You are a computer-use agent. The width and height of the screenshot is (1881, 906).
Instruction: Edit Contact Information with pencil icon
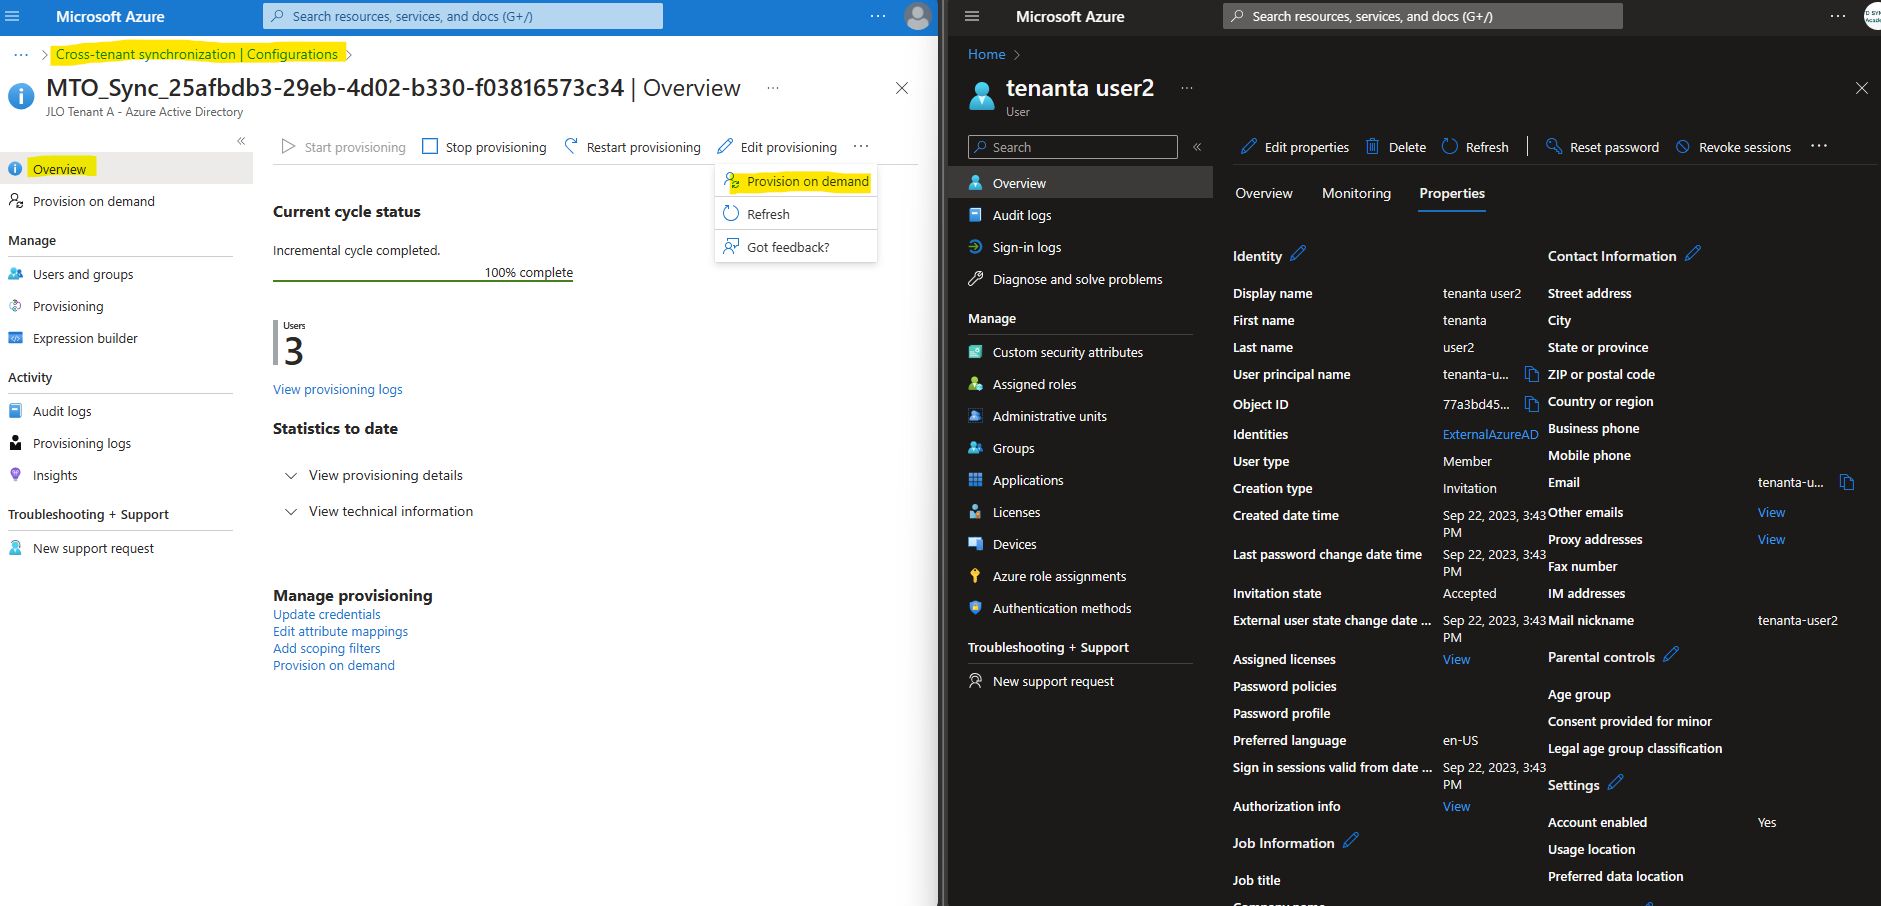click(x=1693, y=254)
